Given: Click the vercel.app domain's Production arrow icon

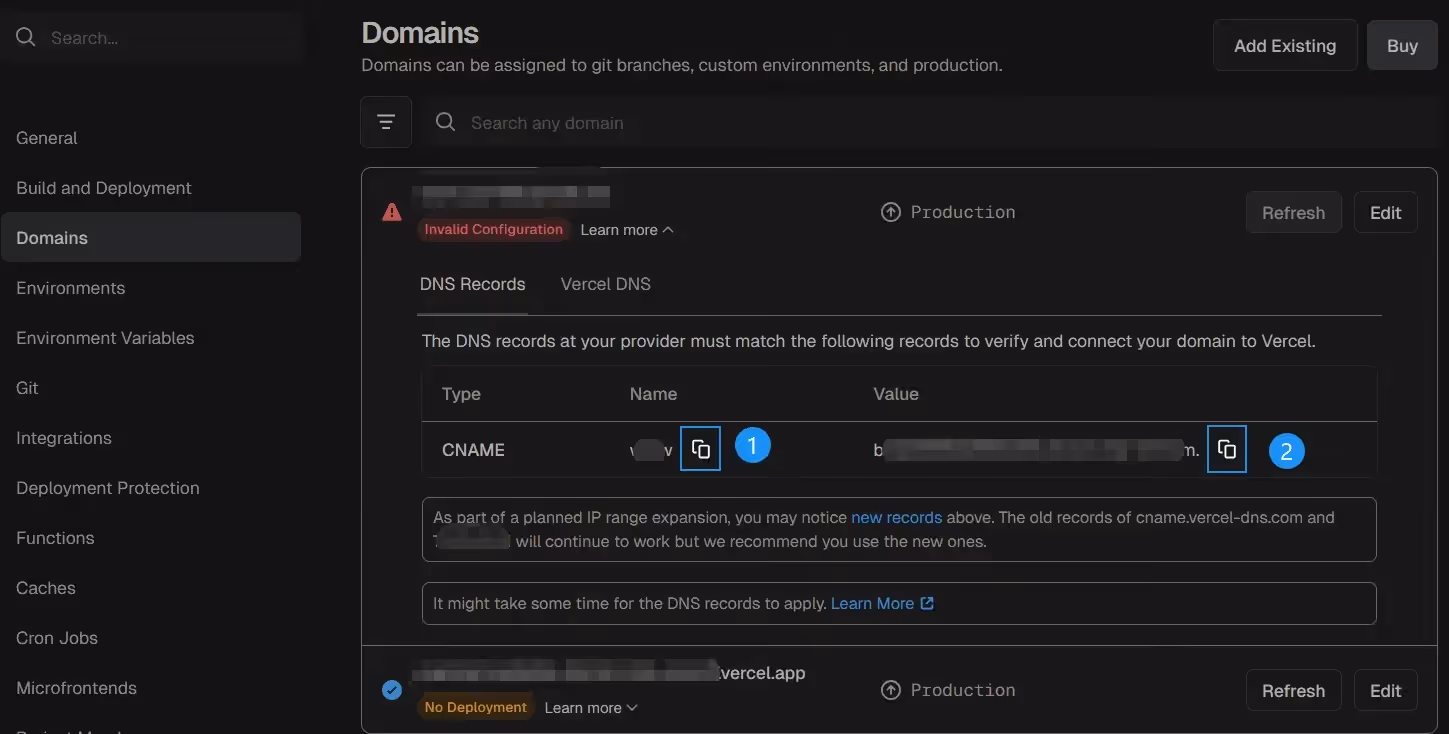Looking at the screenshot, I should pos(890,690).
